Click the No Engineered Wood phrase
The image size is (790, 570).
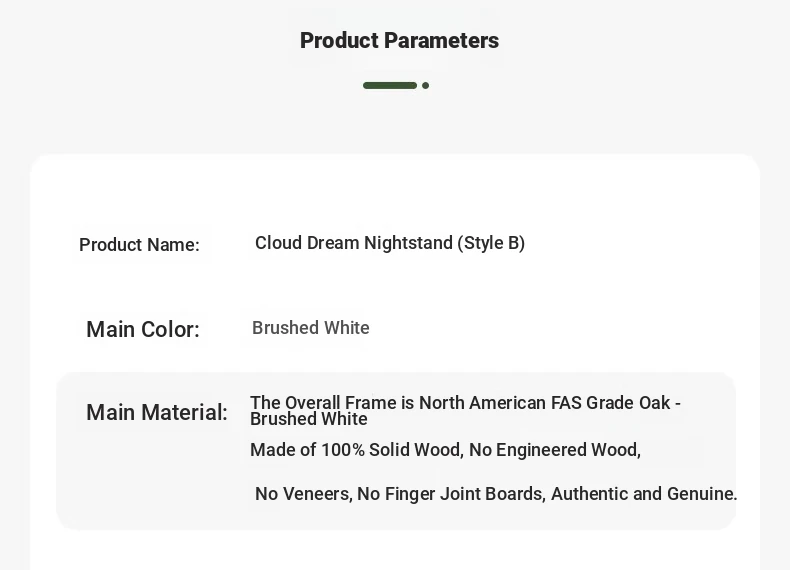tap(554, 450)
